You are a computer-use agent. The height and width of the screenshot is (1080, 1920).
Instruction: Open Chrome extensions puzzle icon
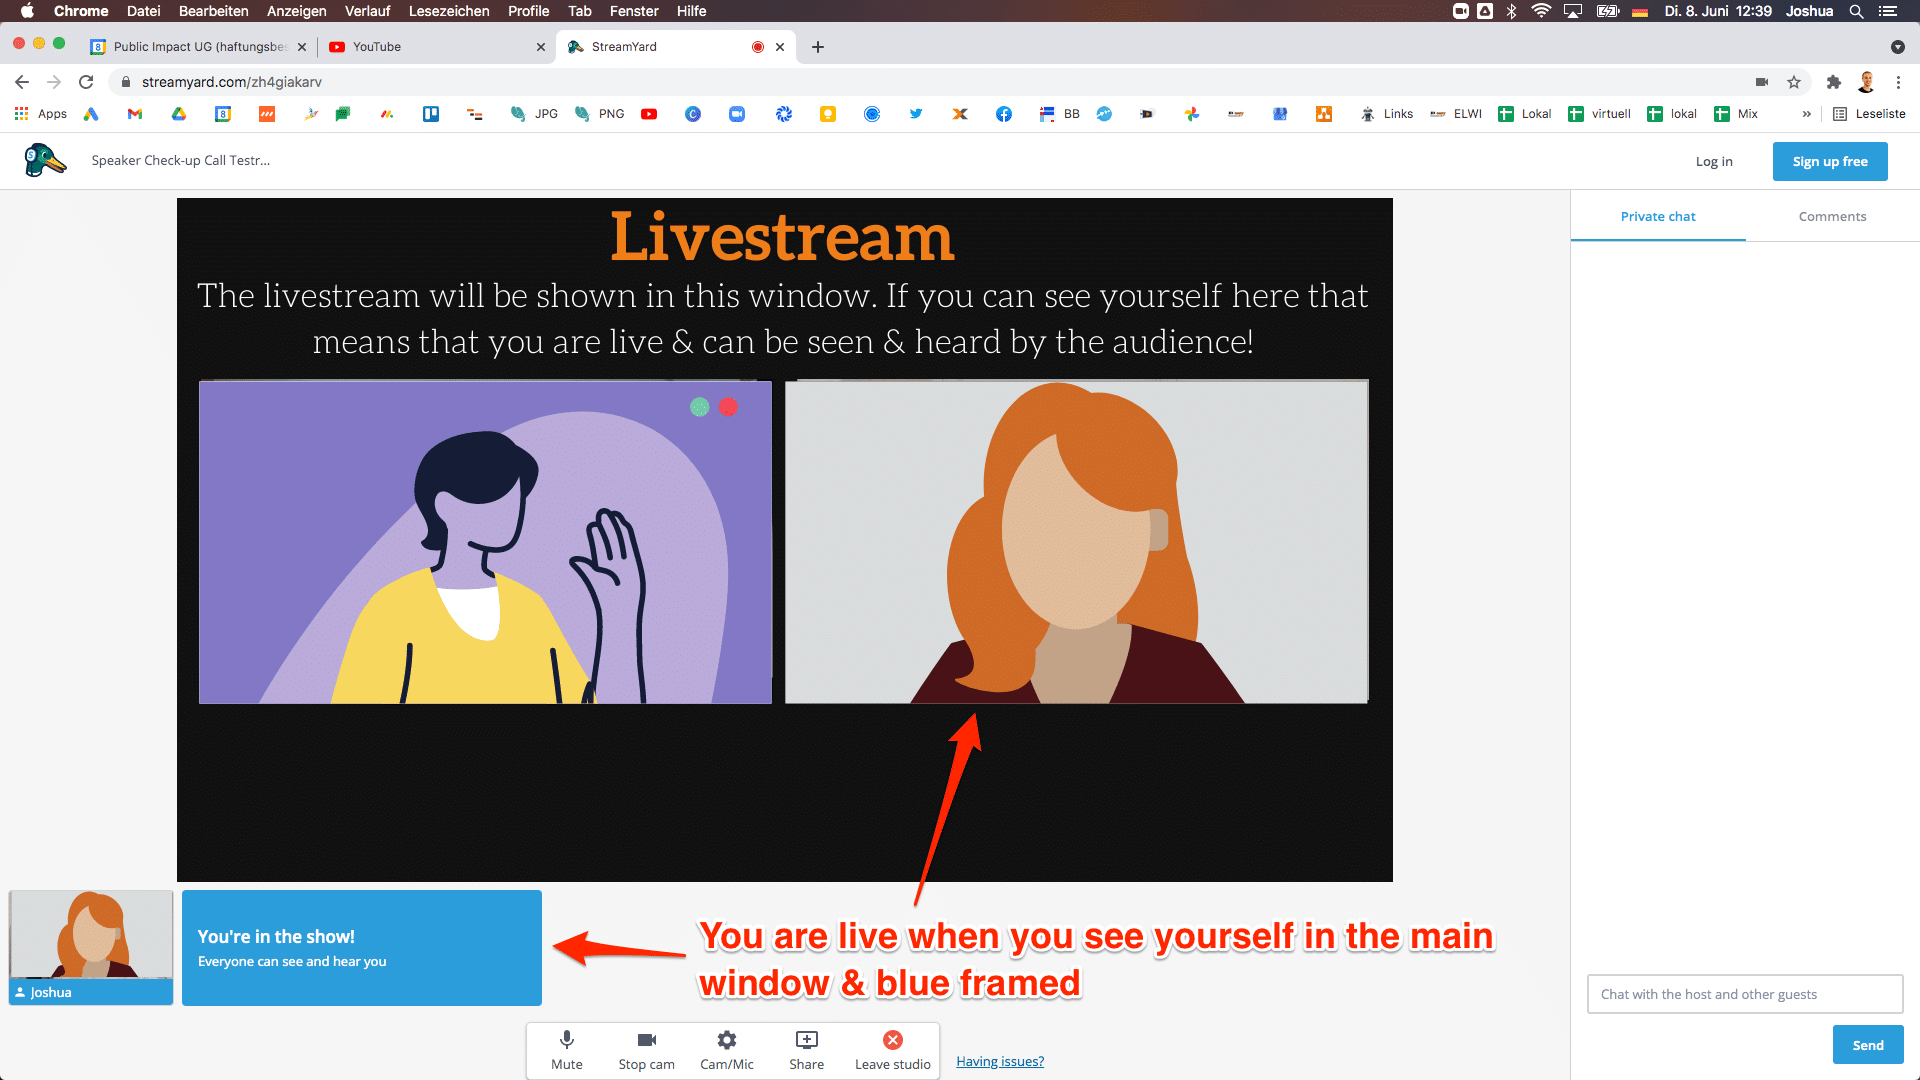tap(1833, 82)
